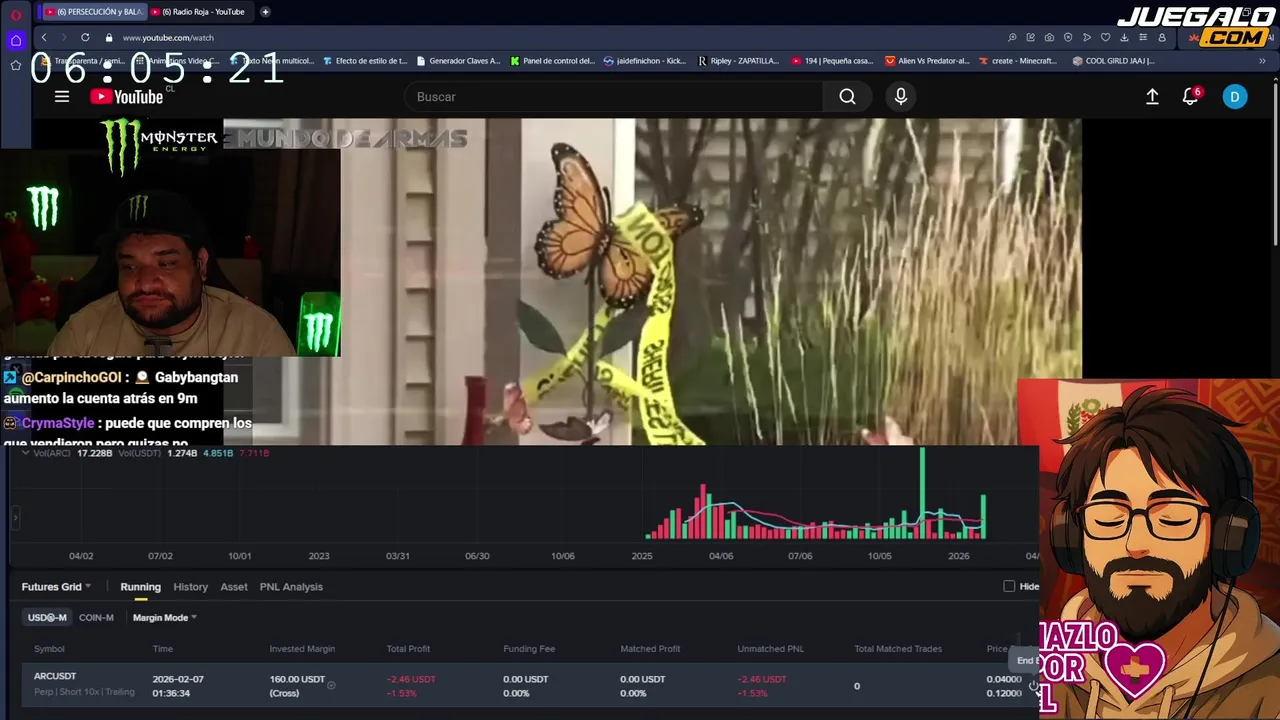
Task: Open the account avatar D
Action: click(1235, 96)
